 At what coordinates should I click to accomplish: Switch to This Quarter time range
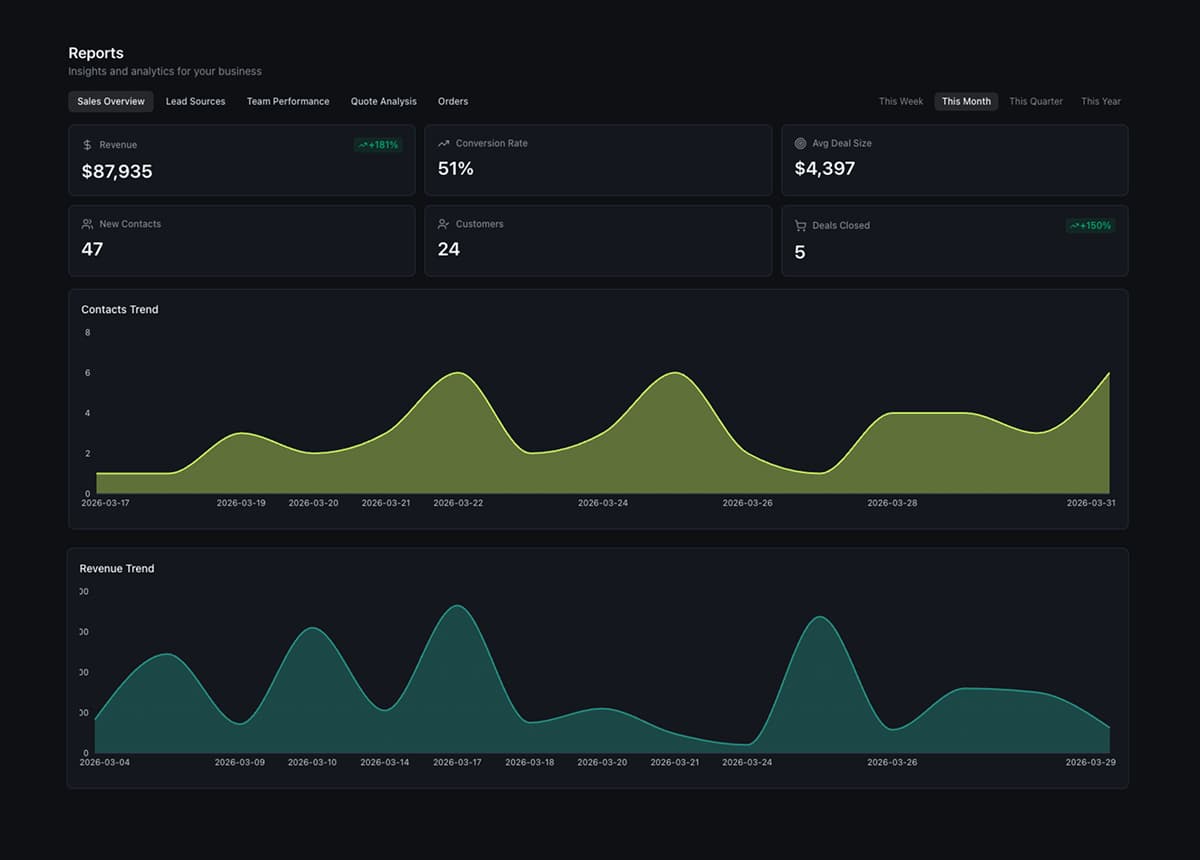point(1035,101)
